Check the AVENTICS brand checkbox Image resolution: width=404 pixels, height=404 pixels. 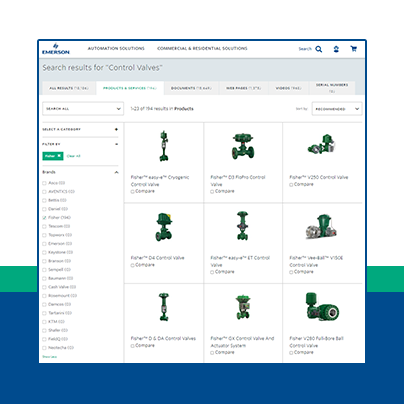(x=44, y=192)
